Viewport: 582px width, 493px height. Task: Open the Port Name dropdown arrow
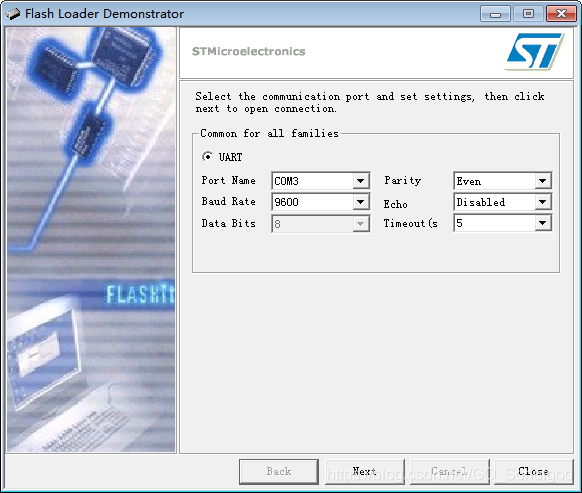pos(360,181)
